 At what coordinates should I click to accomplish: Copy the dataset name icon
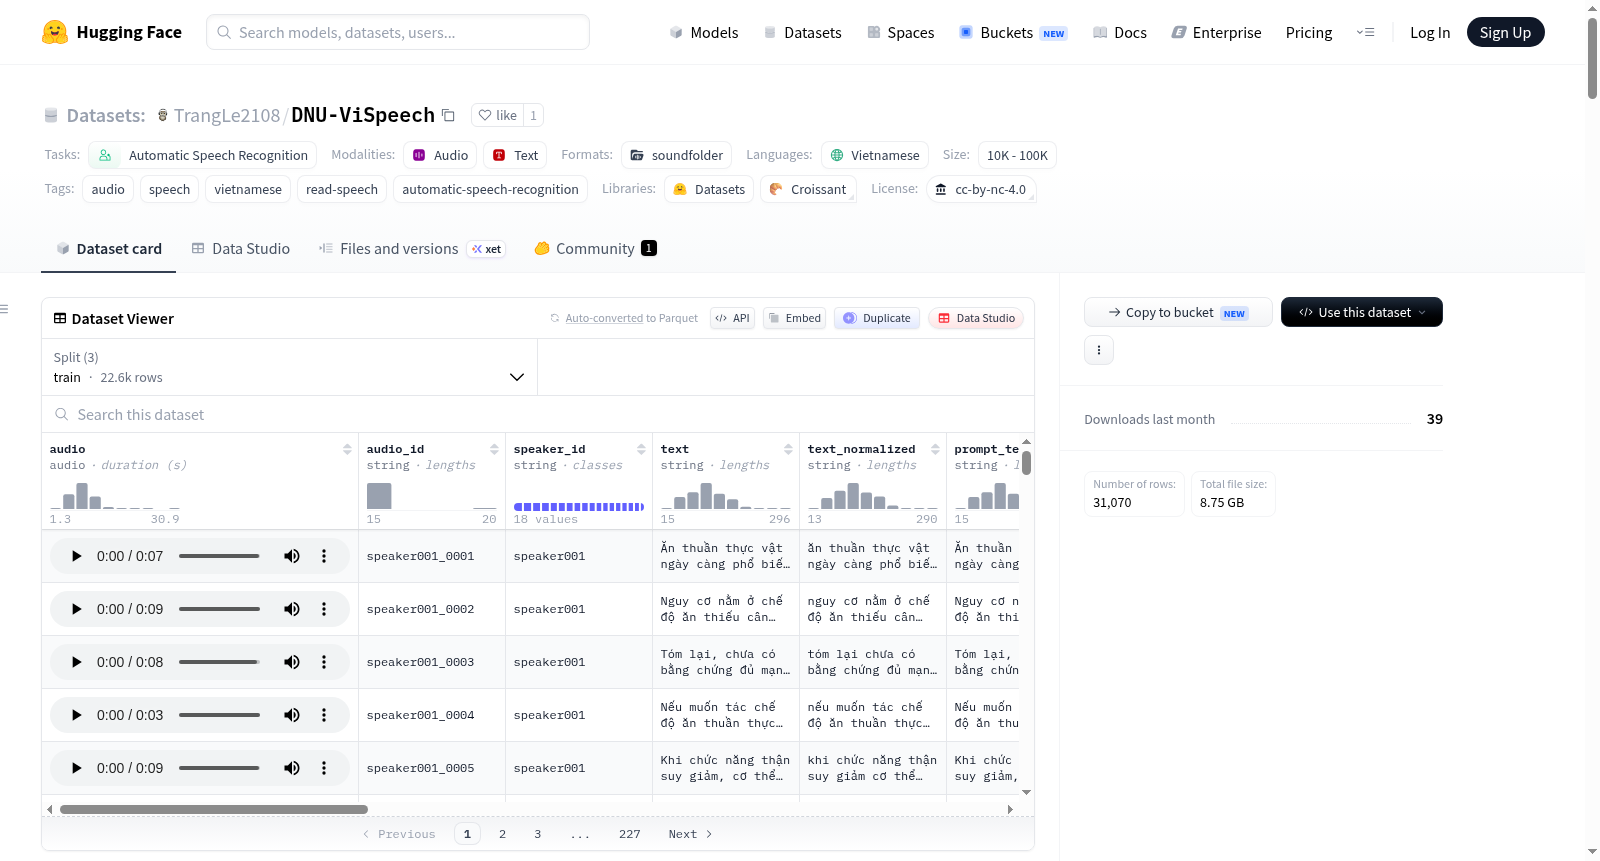coord(449,115)
